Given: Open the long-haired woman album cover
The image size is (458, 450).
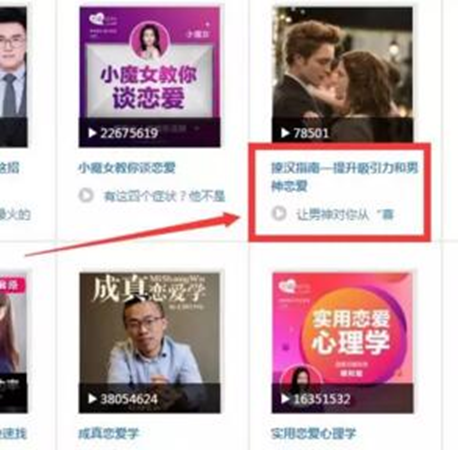Looking at the screenshot, I should (13, 343).
